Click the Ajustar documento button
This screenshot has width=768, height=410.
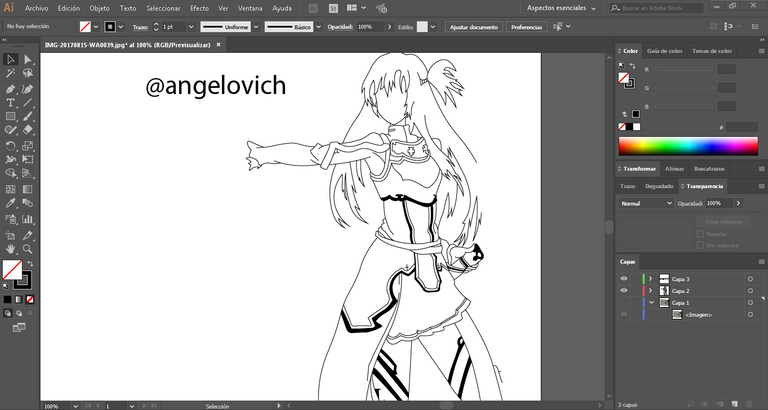473,27
